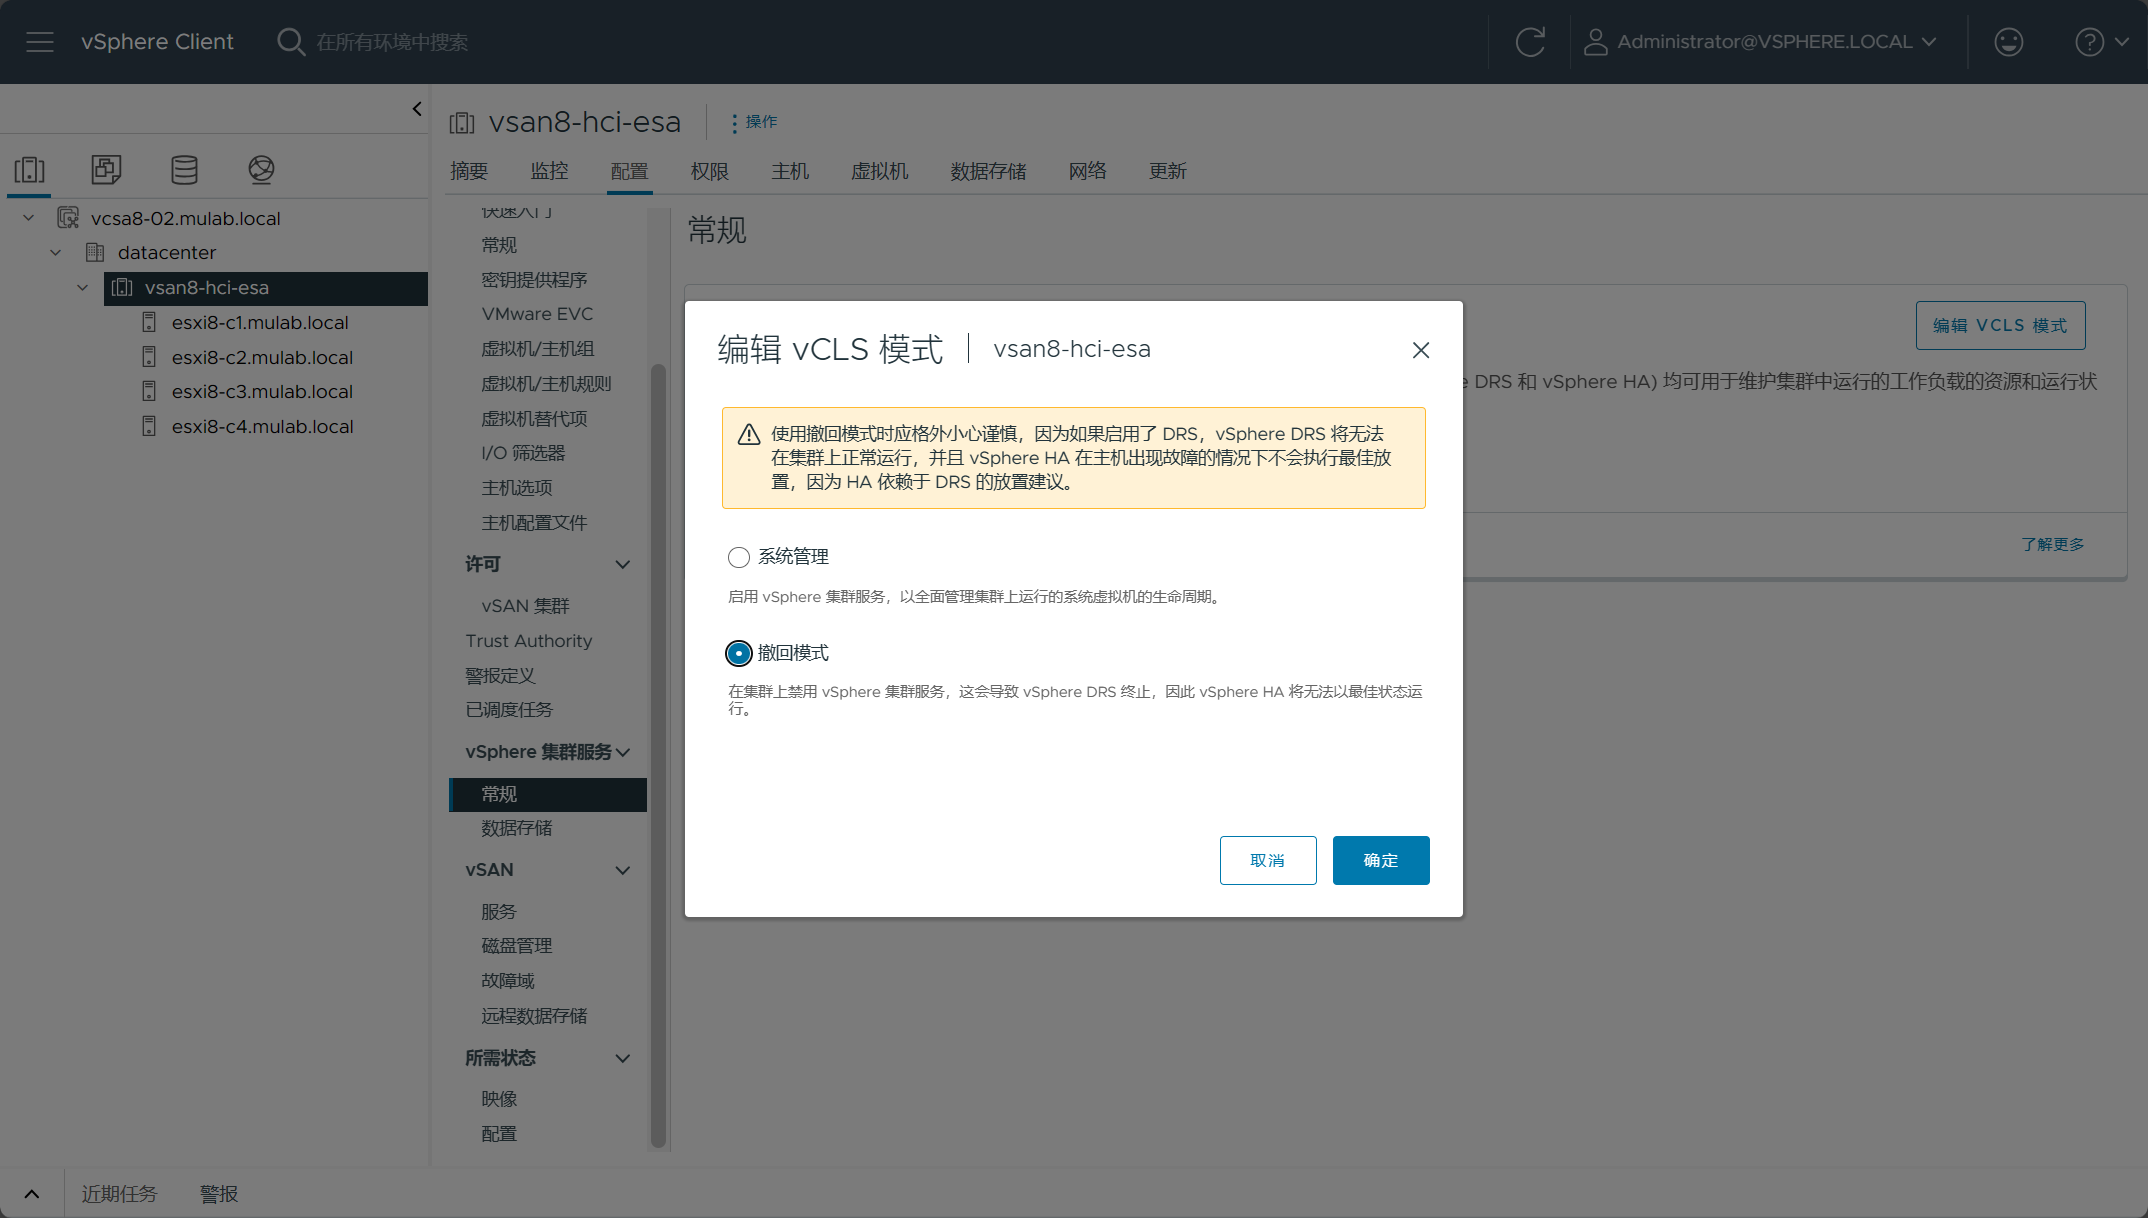
Task: Click the global search magnifier icon
Action: tap(290, 42)
